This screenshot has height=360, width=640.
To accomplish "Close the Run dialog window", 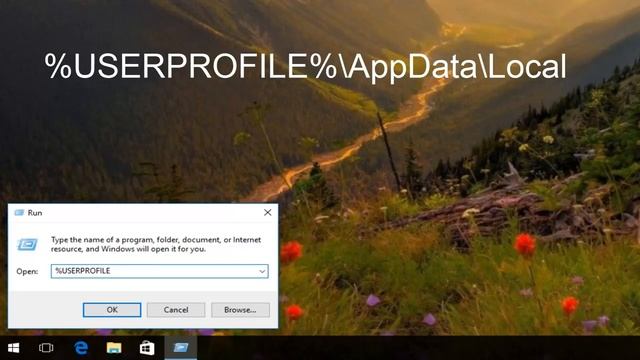I will pyautogui.click(x=267, y=213).
